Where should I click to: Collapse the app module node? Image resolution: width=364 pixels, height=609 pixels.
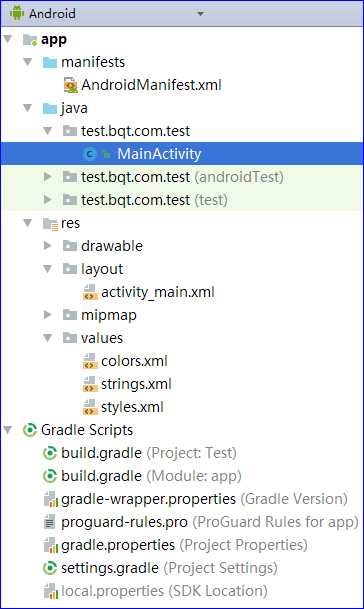coord(8,39)
